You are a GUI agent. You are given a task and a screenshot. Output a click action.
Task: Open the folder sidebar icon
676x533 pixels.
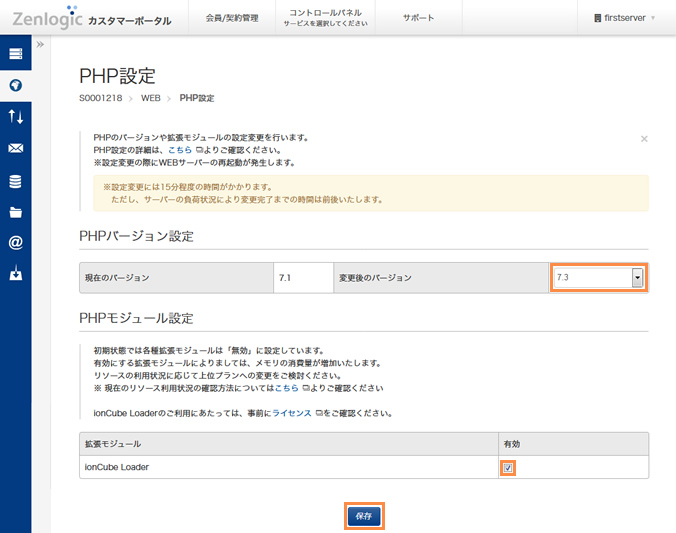point(16,212)
